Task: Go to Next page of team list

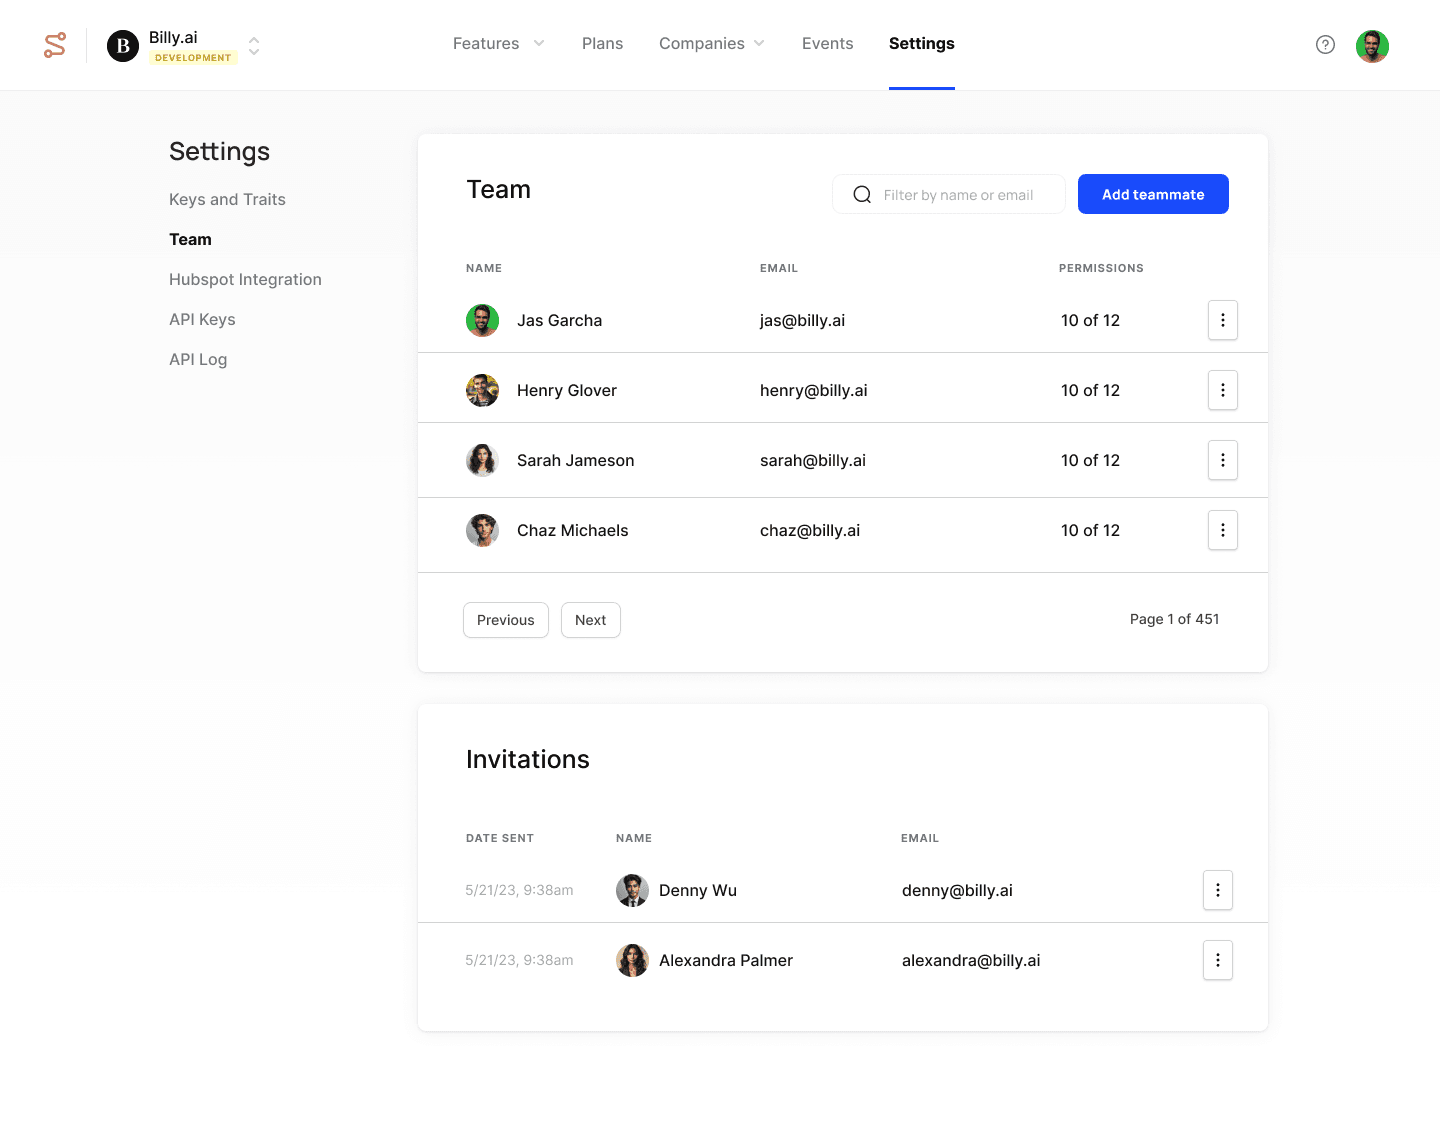Action: (590, 620)
